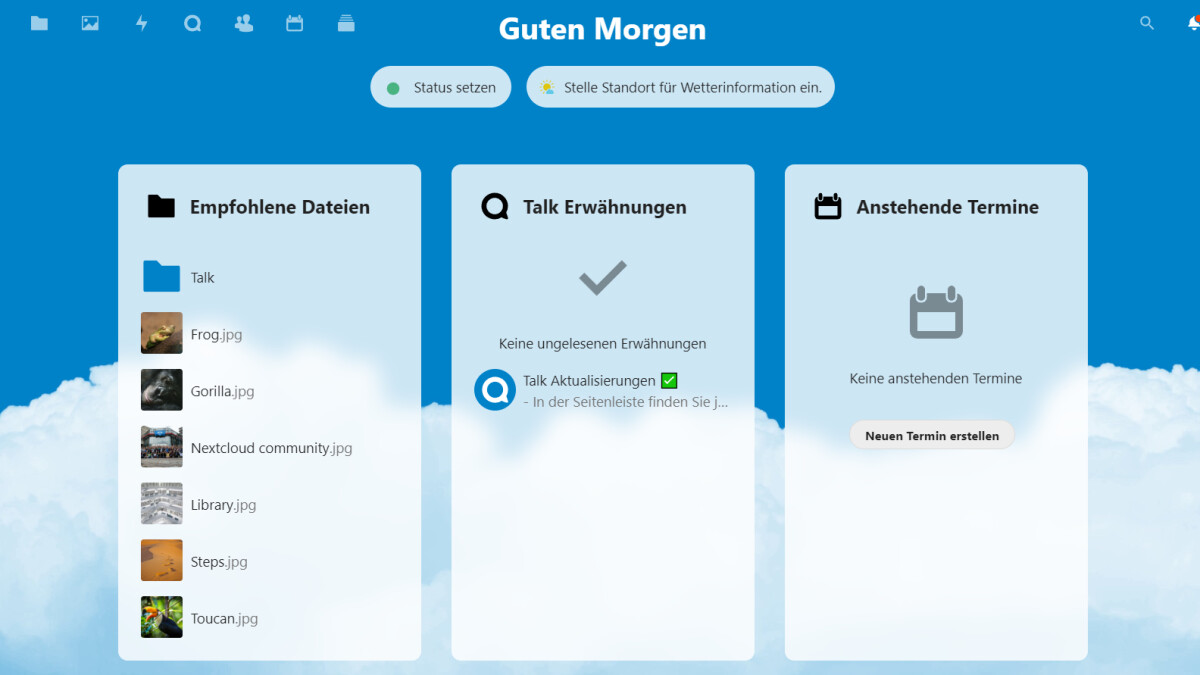1200x675 pixels.
Task: Click the Nextcloud community.jpg file name
Action: tap(272, 449)
